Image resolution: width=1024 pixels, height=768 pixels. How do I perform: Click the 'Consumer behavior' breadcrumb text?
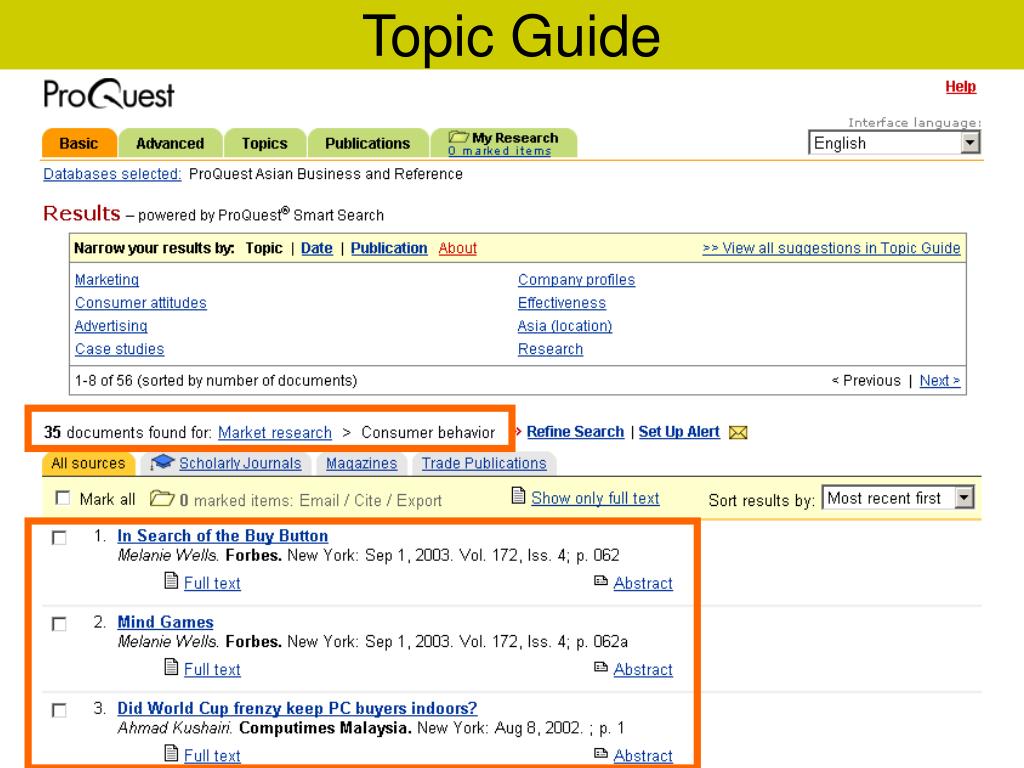pos(428,432)
